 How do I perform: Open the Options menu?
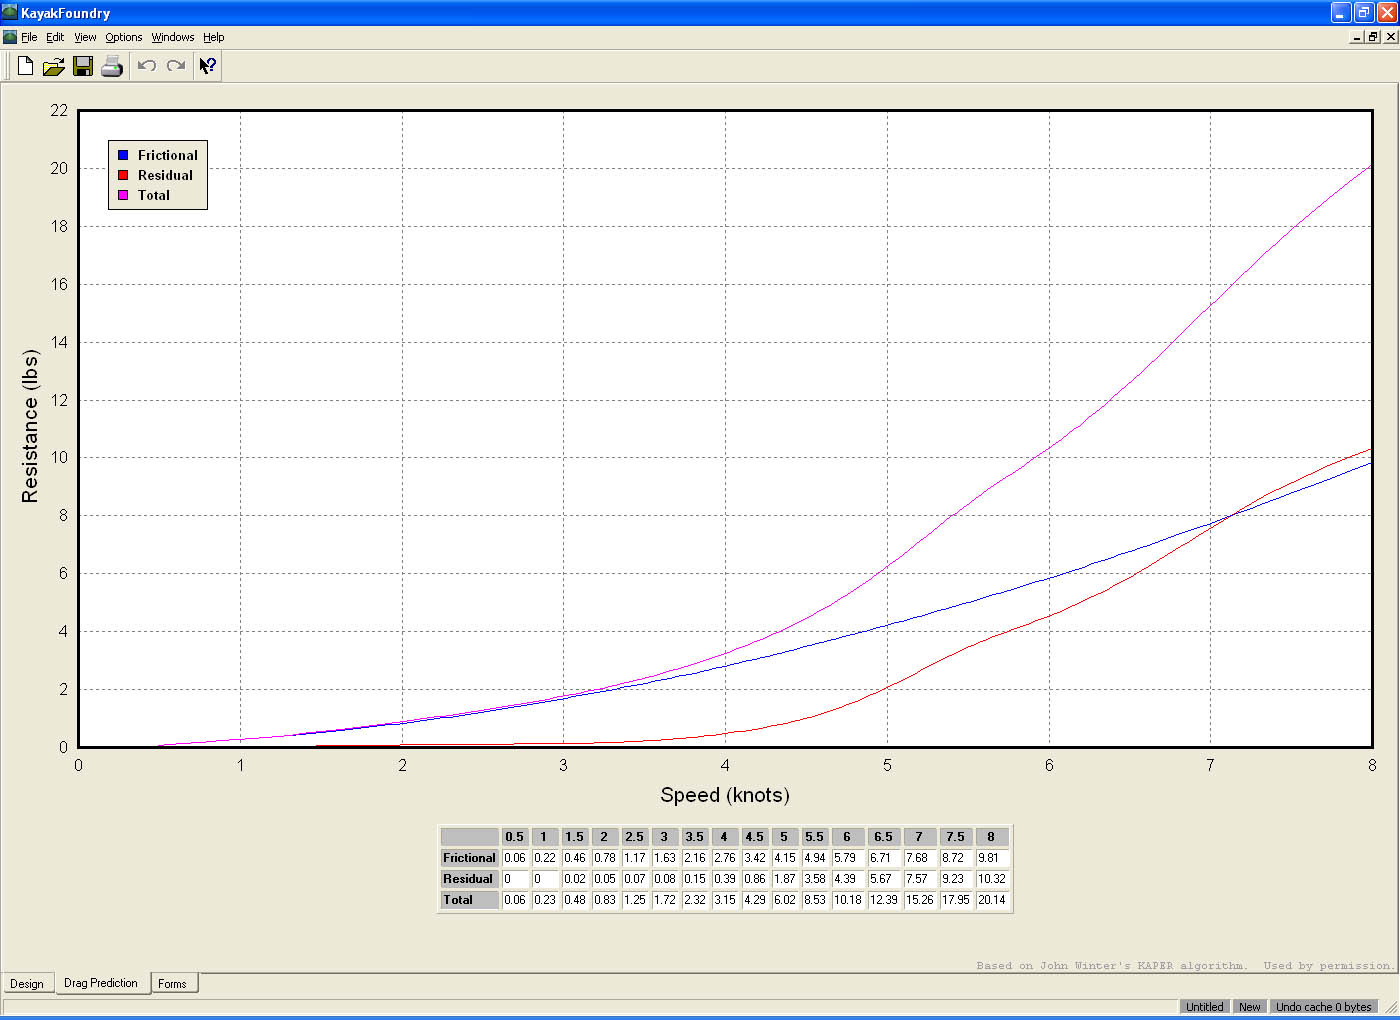click(124, 37)
